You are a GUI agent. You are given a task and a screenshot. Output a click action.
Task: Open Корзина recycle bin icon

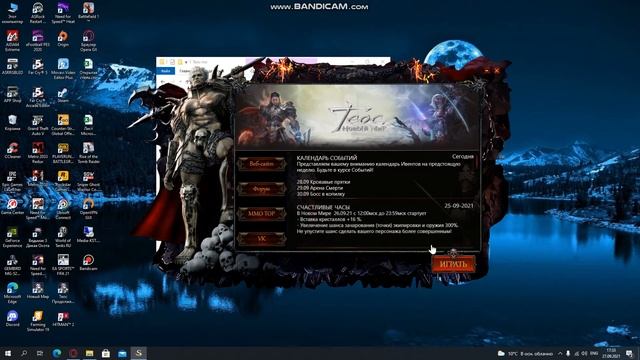(13, 122)
